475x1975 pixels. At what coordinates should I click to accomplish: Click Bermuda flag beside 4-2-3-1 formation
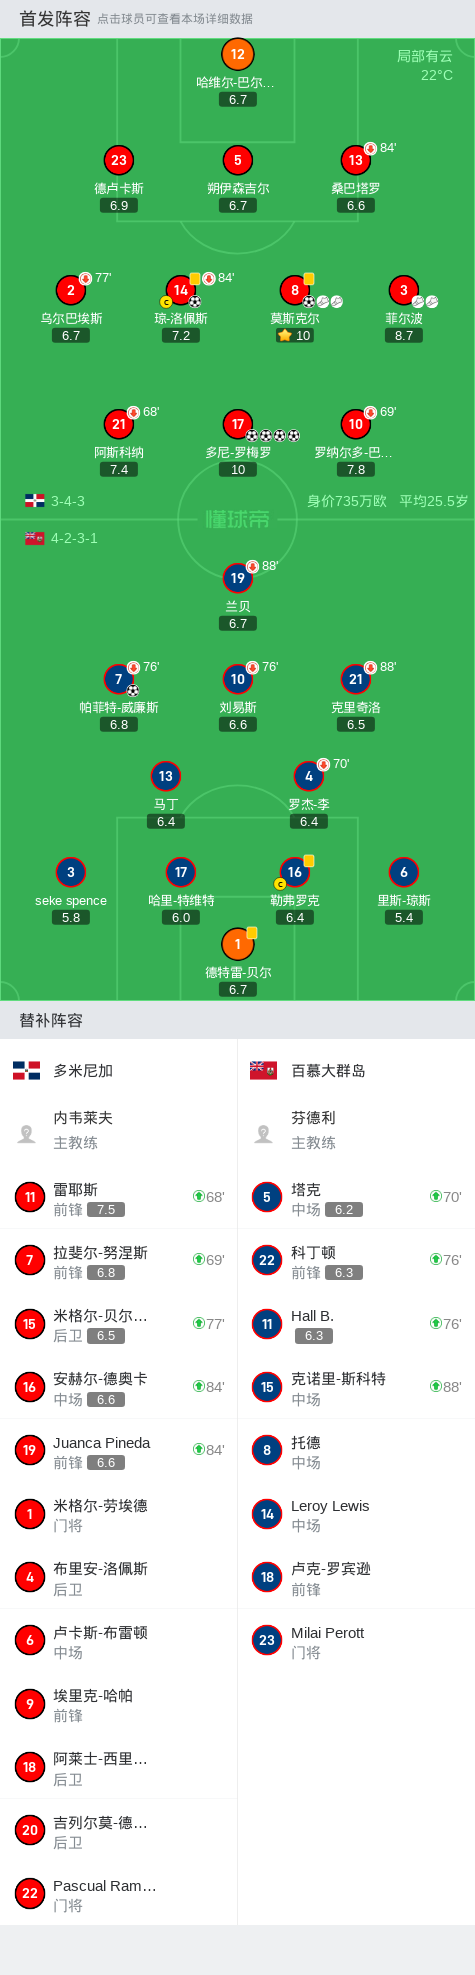tap(34, 538)
